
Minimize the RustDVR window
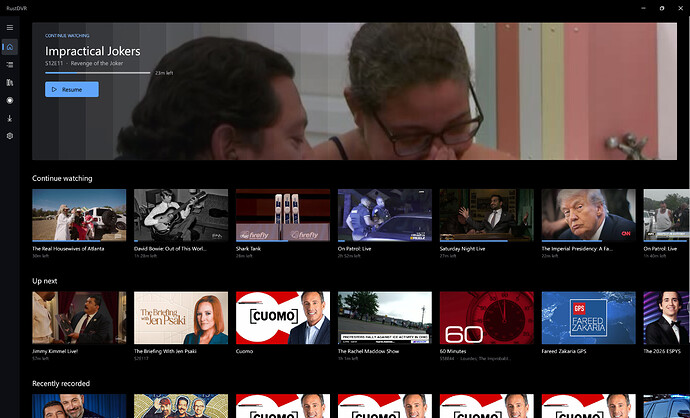click(x=643, y=8)
